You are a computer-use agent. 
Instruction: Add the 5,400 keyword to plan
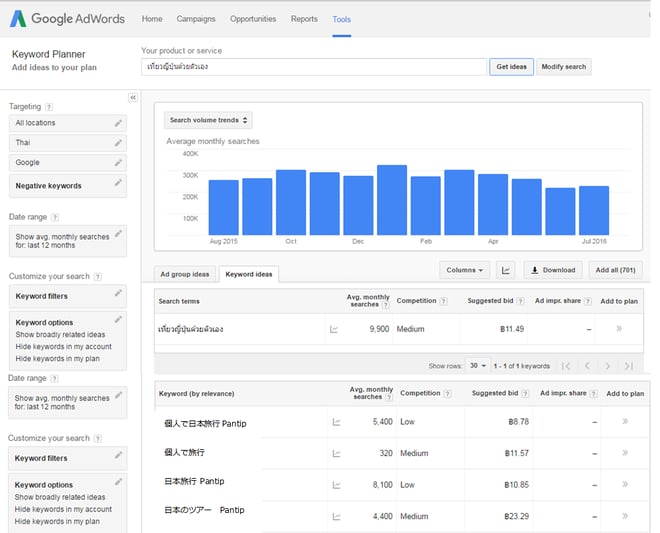pos(625,421)
